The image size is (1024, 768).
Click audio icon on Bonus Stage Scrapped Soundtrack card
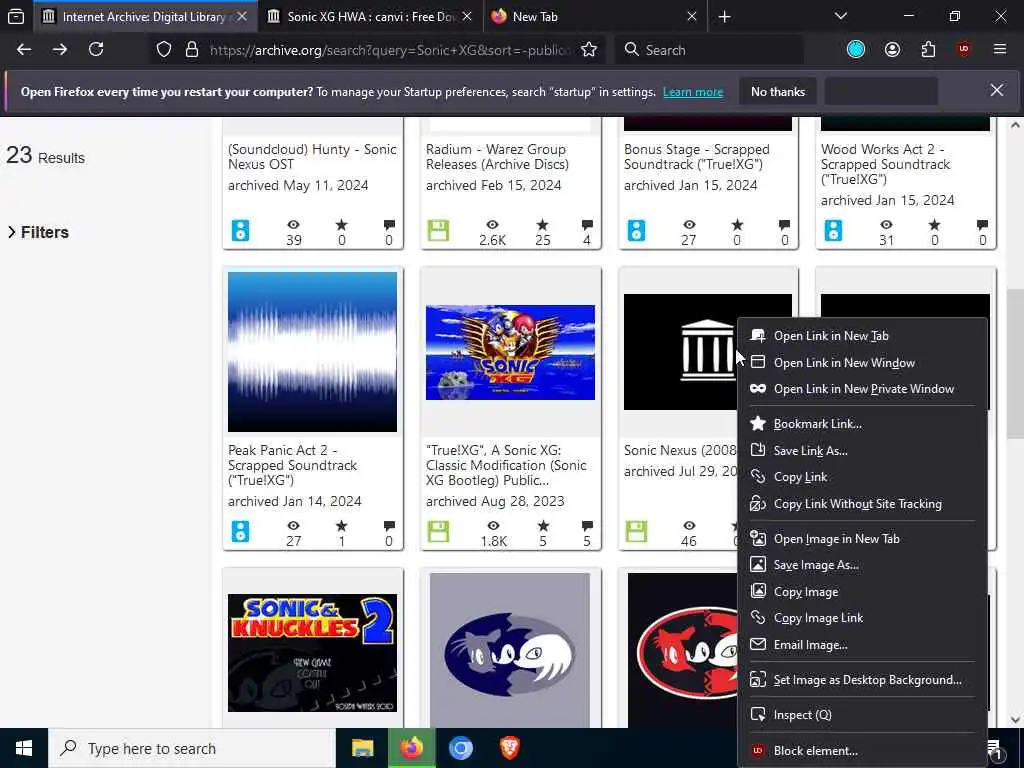[x=636, y=231]
